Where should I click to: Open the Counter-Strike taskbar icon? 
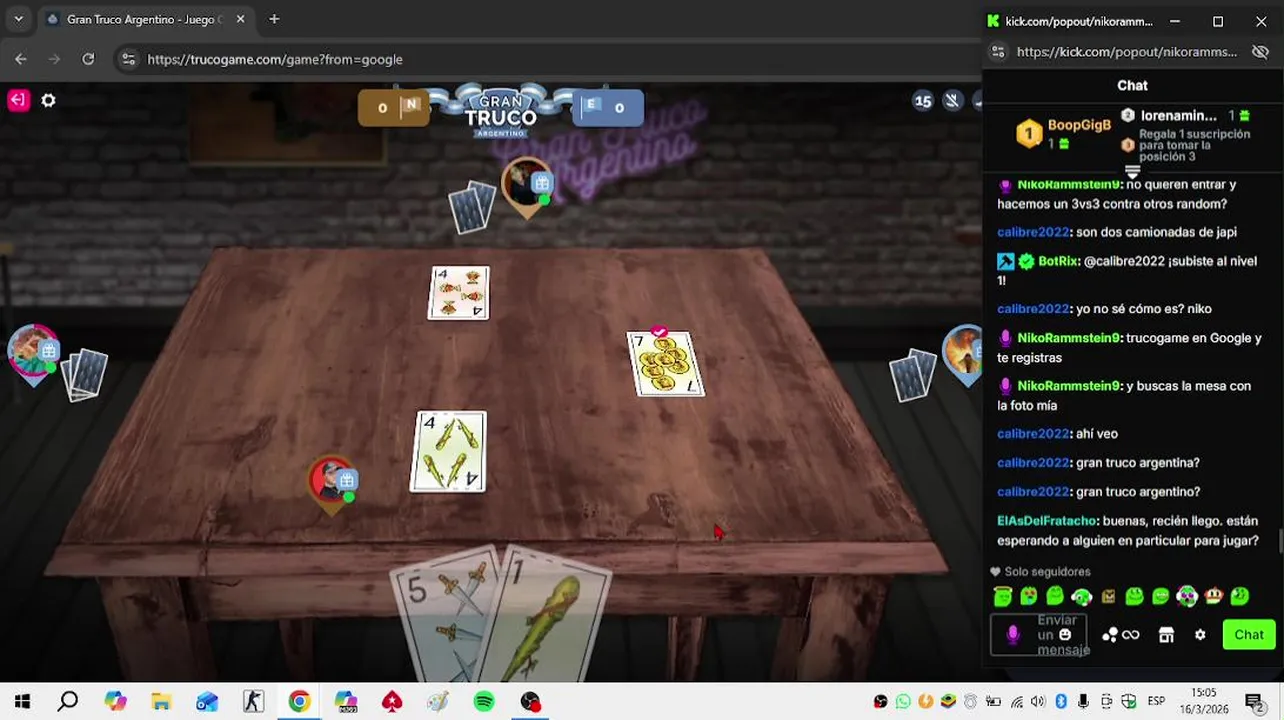coord(253,701)
